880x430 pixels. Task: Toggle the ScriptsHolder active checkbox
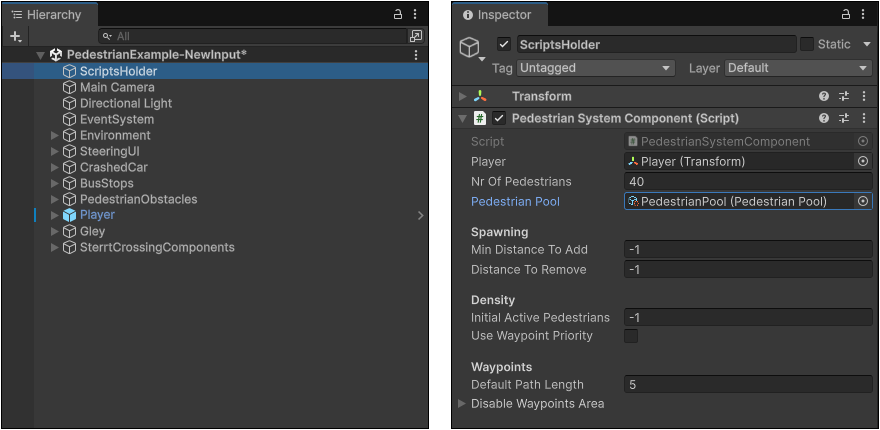point(504,44)
